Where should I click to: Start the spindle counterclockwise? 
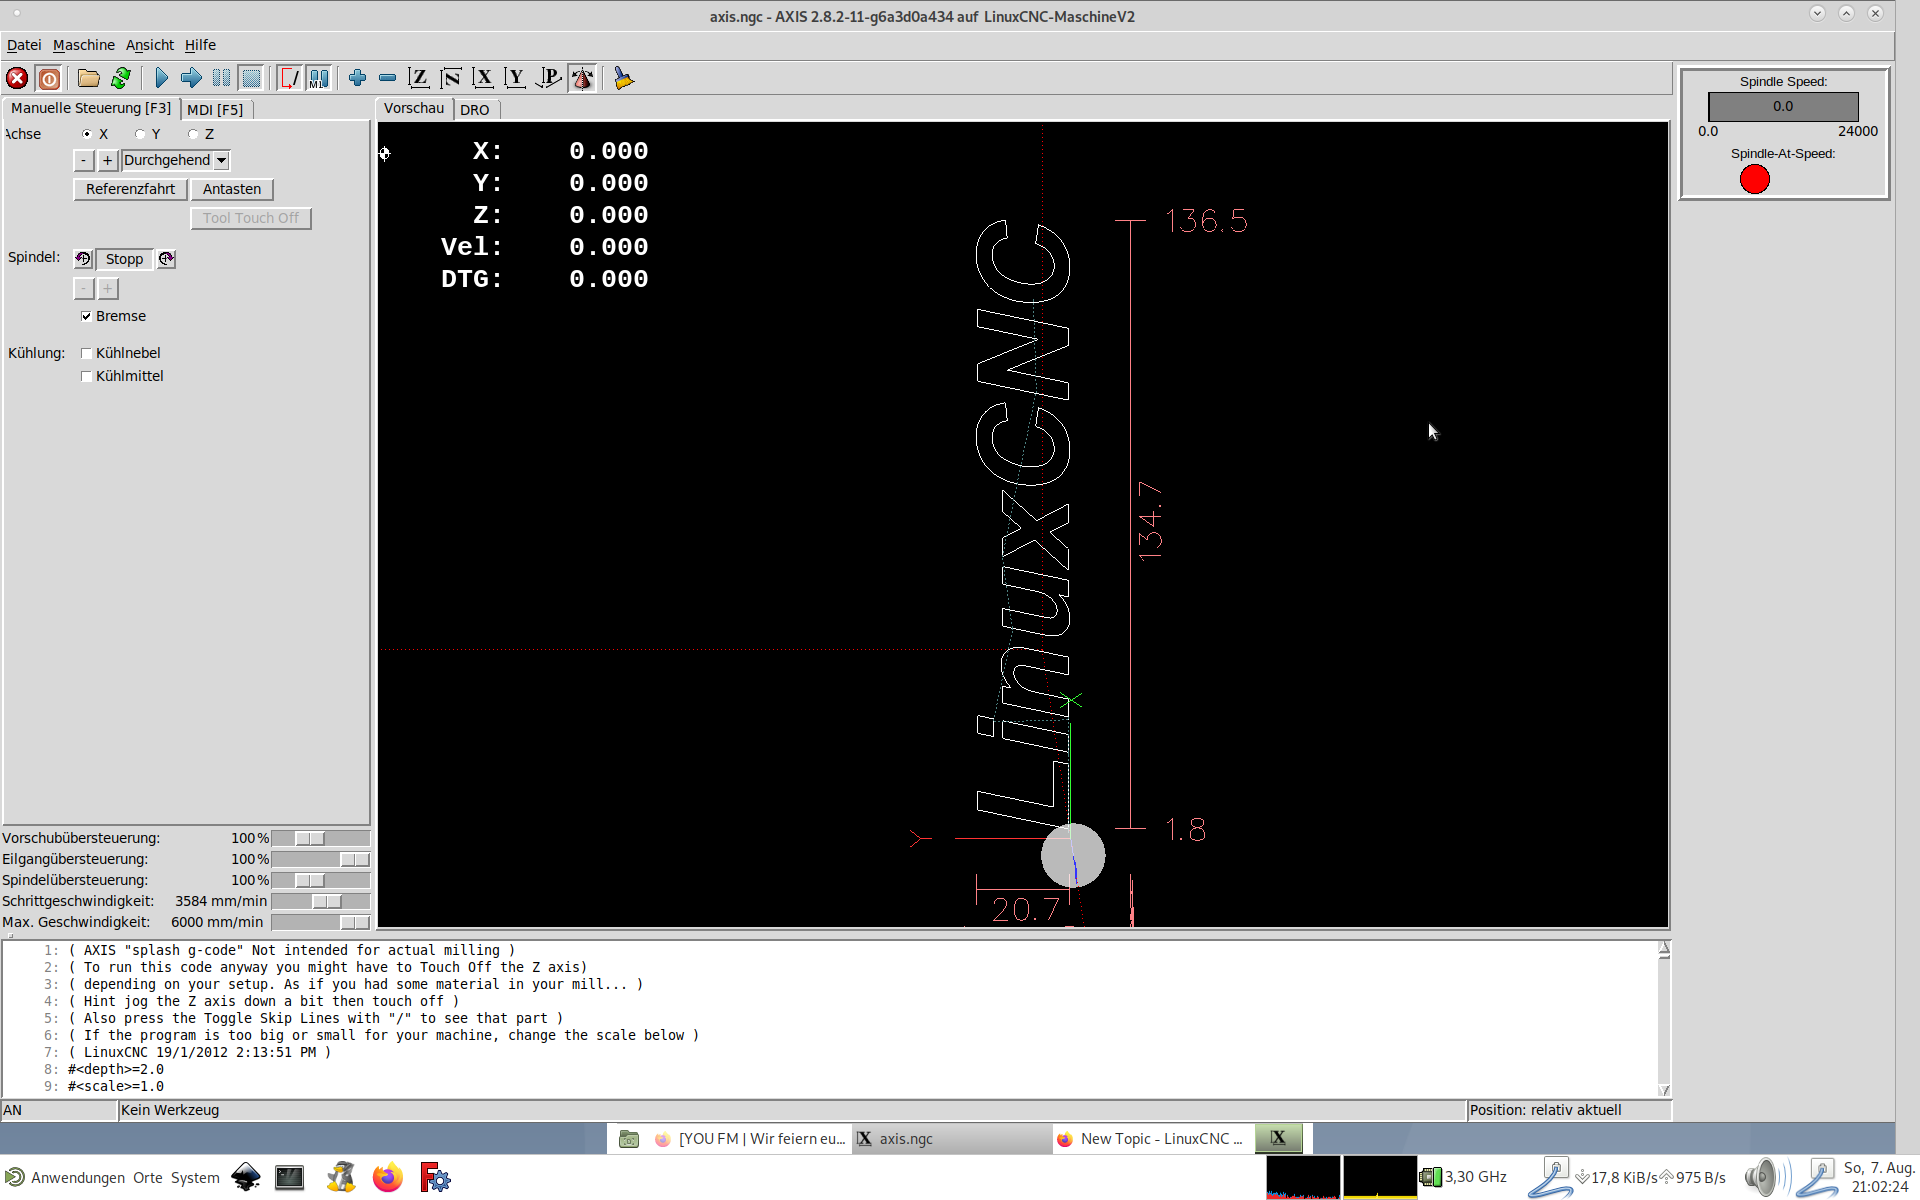click(x=83, y=259)
